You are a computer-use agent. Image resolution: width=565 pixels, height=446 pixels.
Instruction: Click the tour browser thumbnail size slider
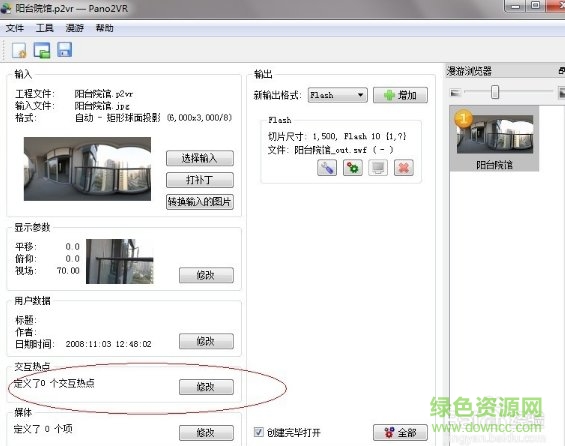coord(495,92)
